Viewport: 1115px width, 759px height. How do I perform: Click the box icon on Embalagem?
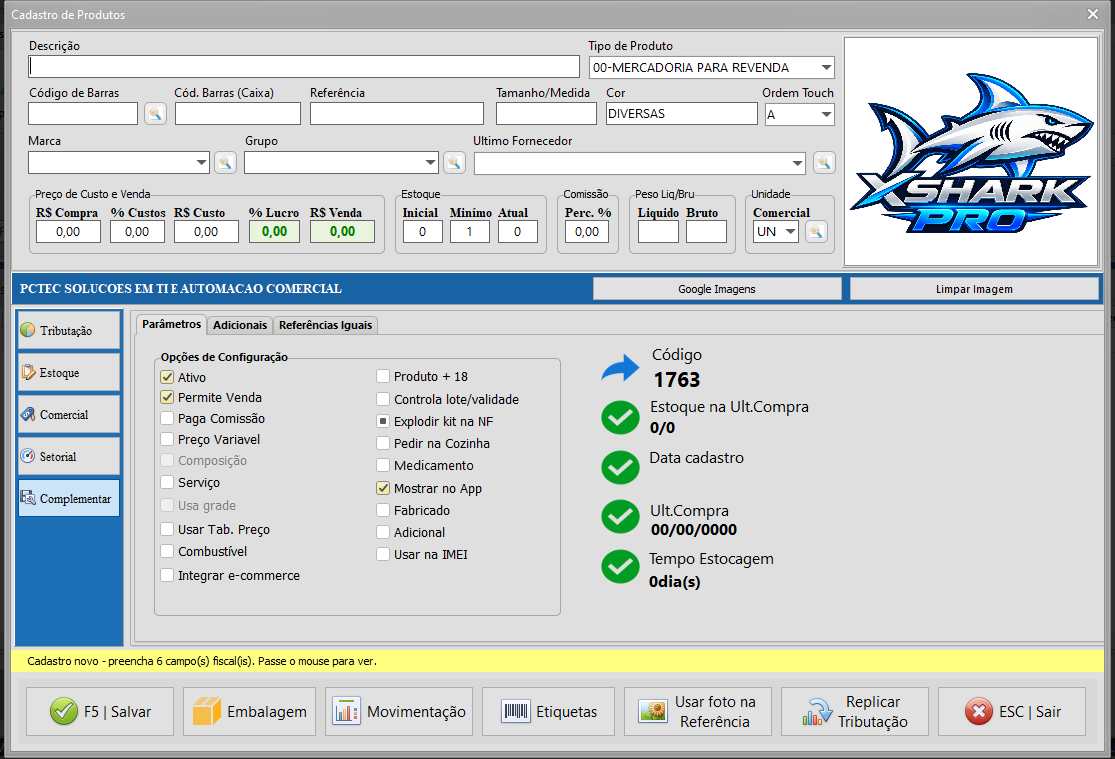click(x=207, y=711)
